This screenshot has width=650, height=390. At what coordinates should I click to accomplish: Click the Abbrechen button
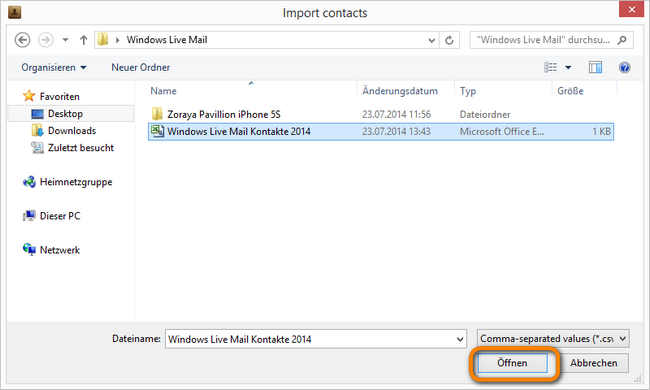pyautogui.click(x=594, y=363)
